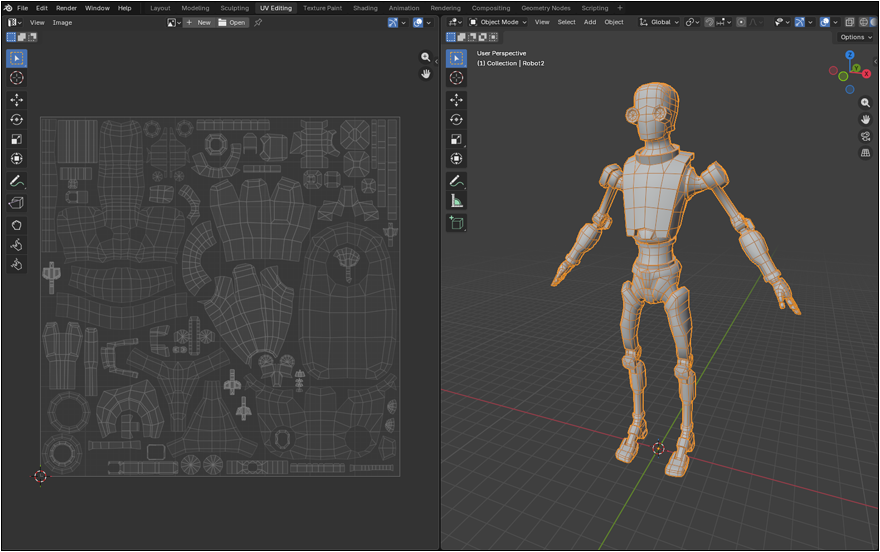Select the Measure tool in 3D viewport
The width and height of the screenshot is (880, 552).
coord(456,201)
